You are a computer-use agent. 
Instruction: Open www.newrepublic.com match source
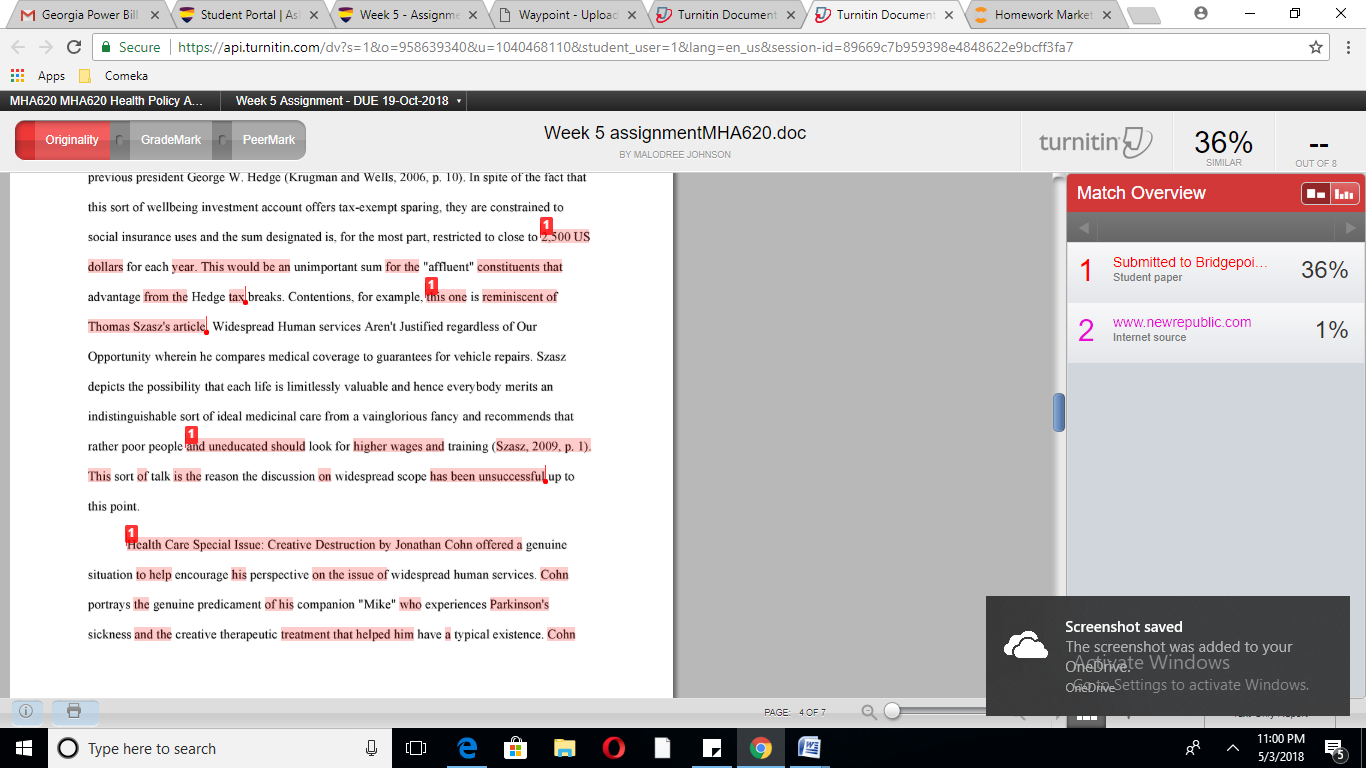[x=1215, y=330]
